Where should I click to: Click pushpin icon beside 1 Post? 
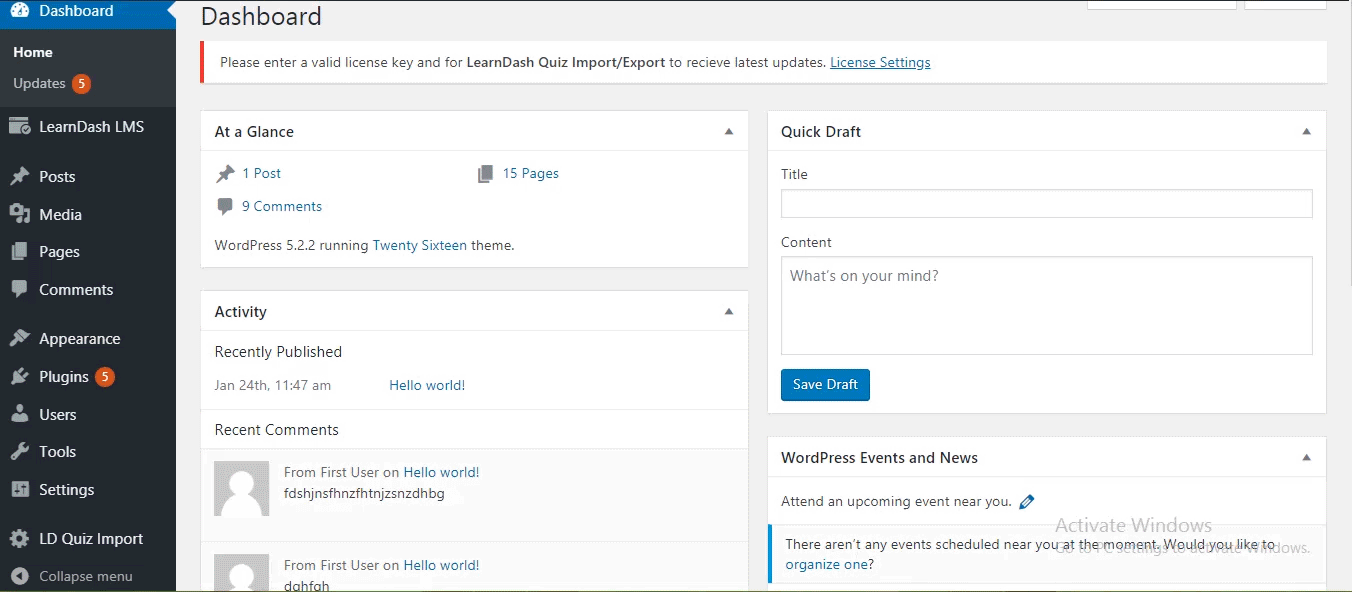tap(225, 174)
